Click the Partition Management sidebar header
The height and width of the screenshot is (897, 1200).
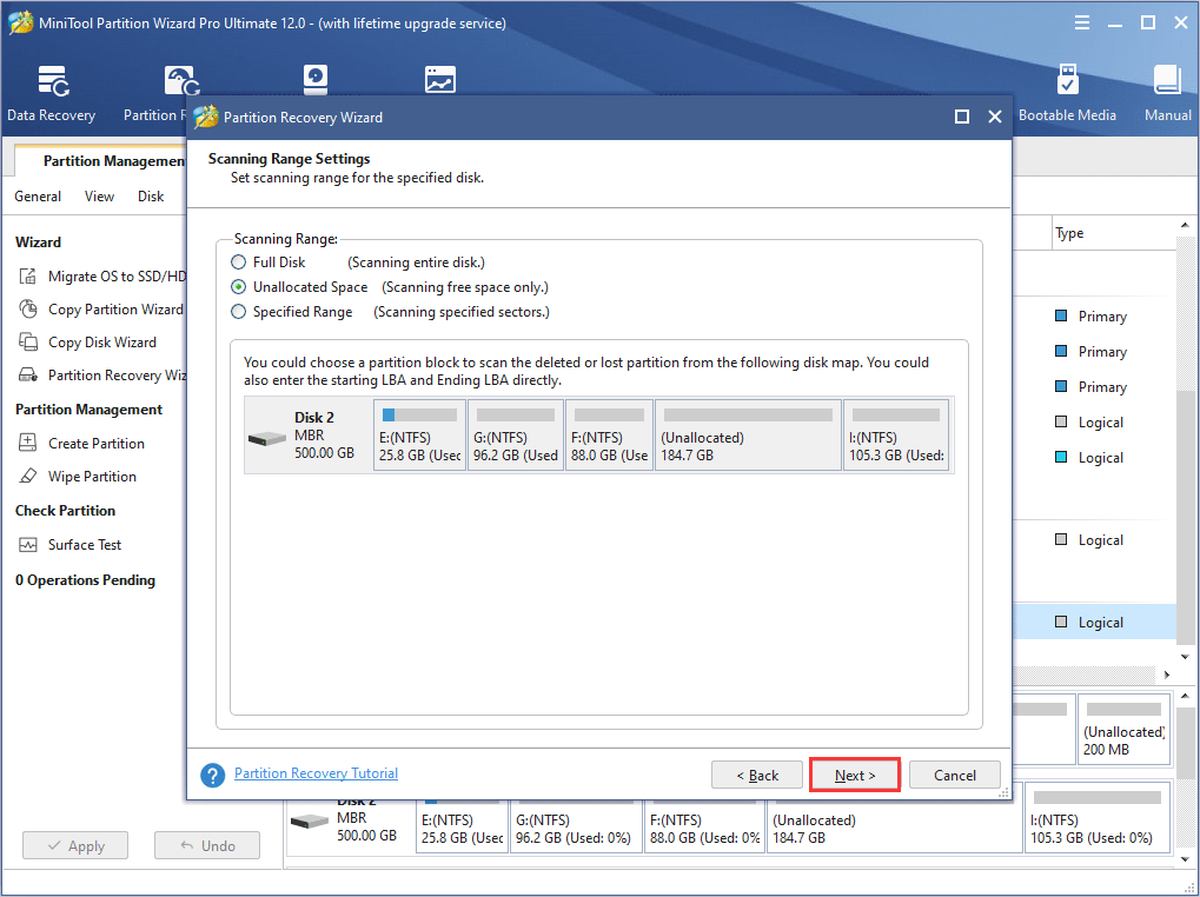tap(89, 409)
